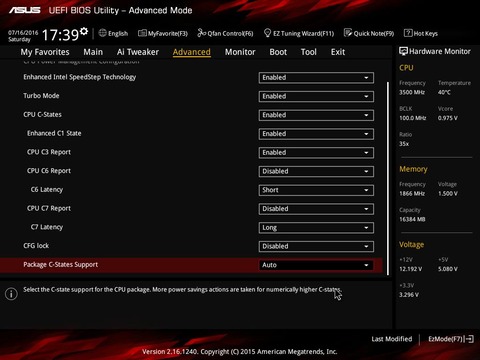Viewport: 480px width, 360px height.
Task: Select the Package C-States Support label
Action: click(61, 265)
